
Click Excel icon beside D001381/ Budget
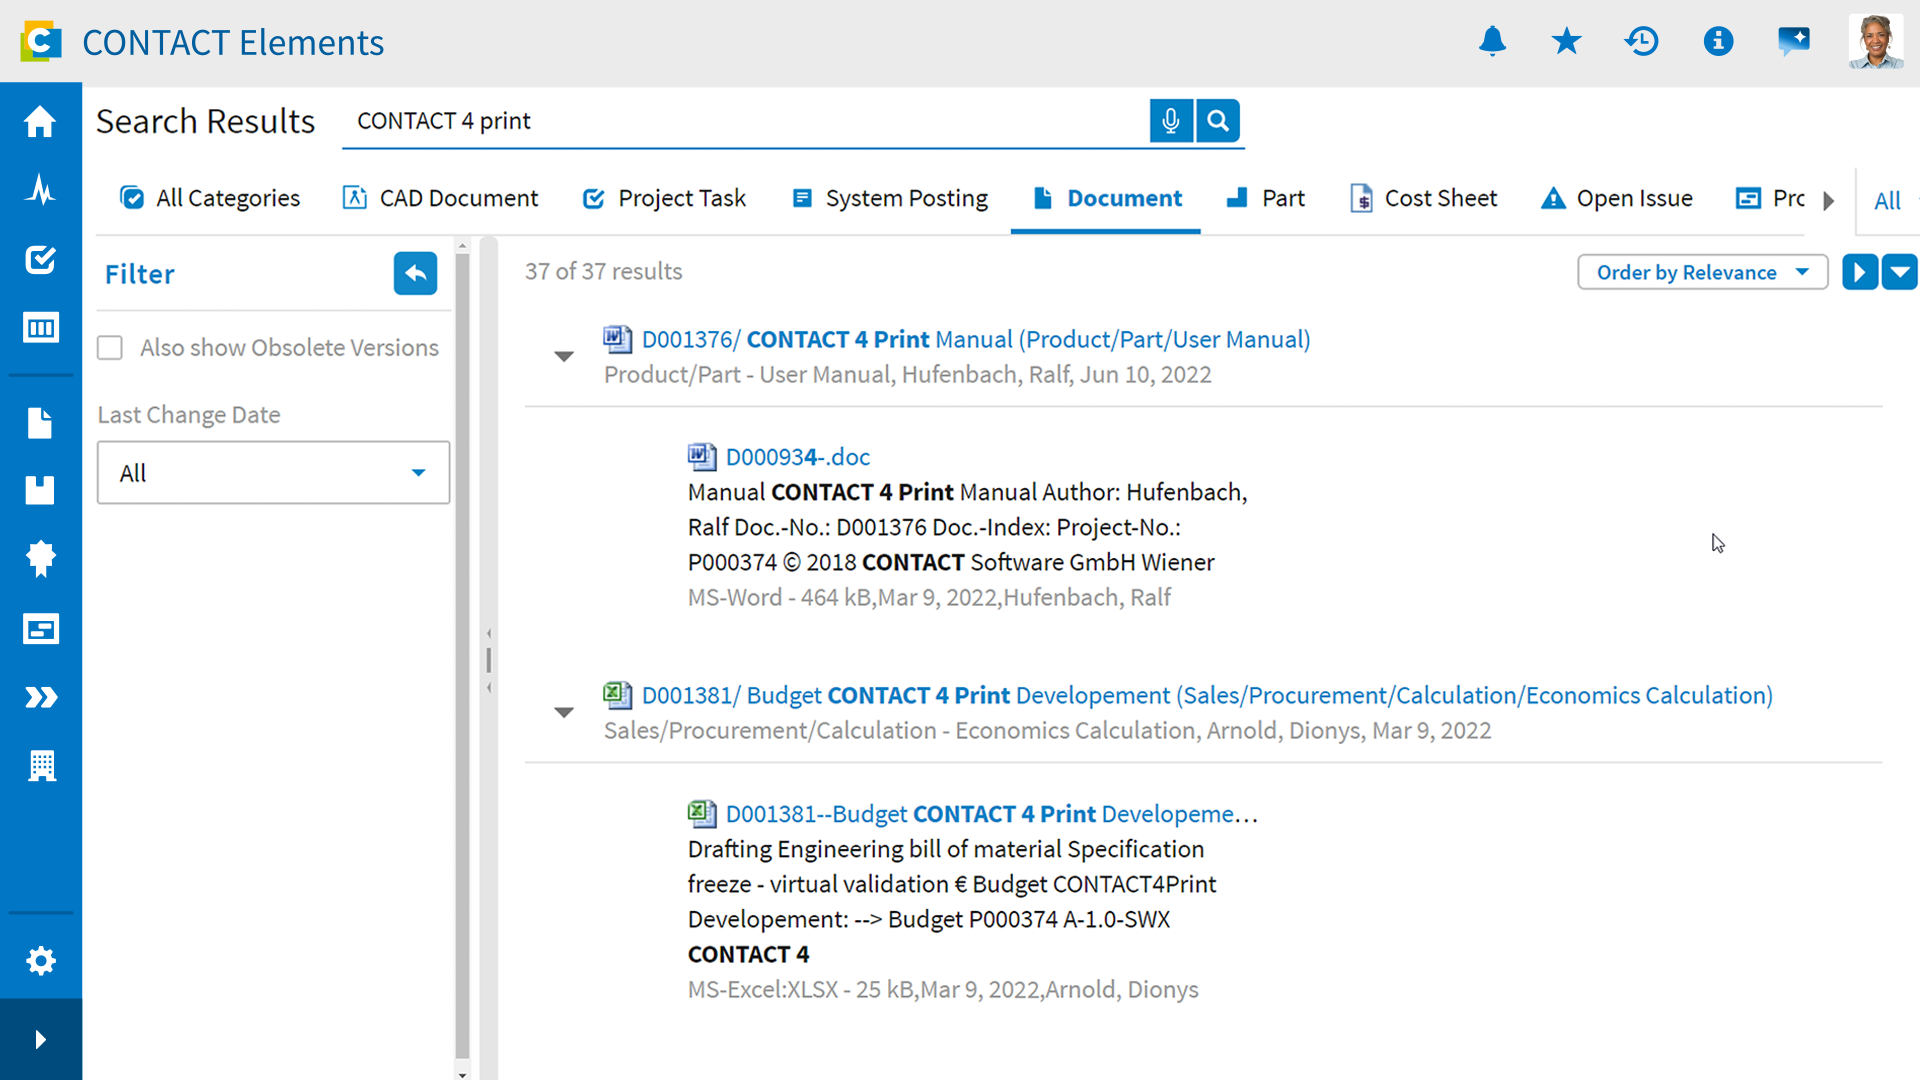[x=617, y=695]
